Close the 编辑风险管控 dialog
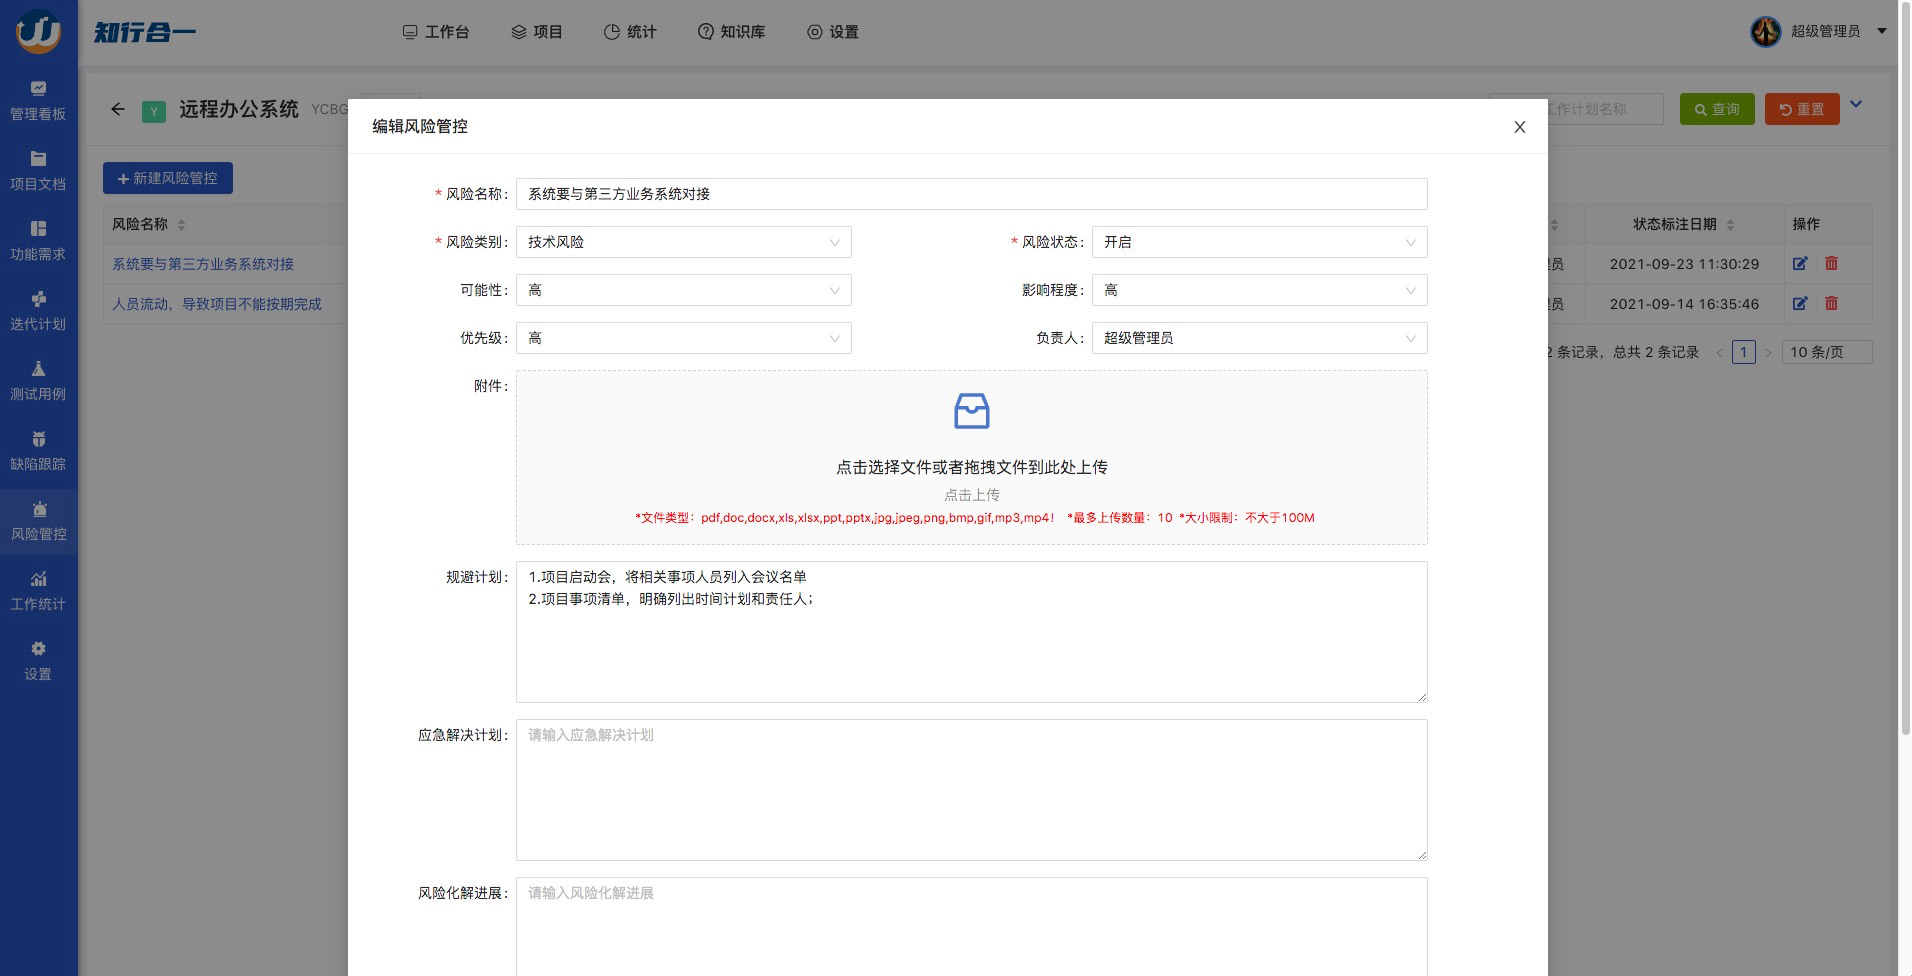Screen dimensions: 1912x976 (x=1519, y=127)
